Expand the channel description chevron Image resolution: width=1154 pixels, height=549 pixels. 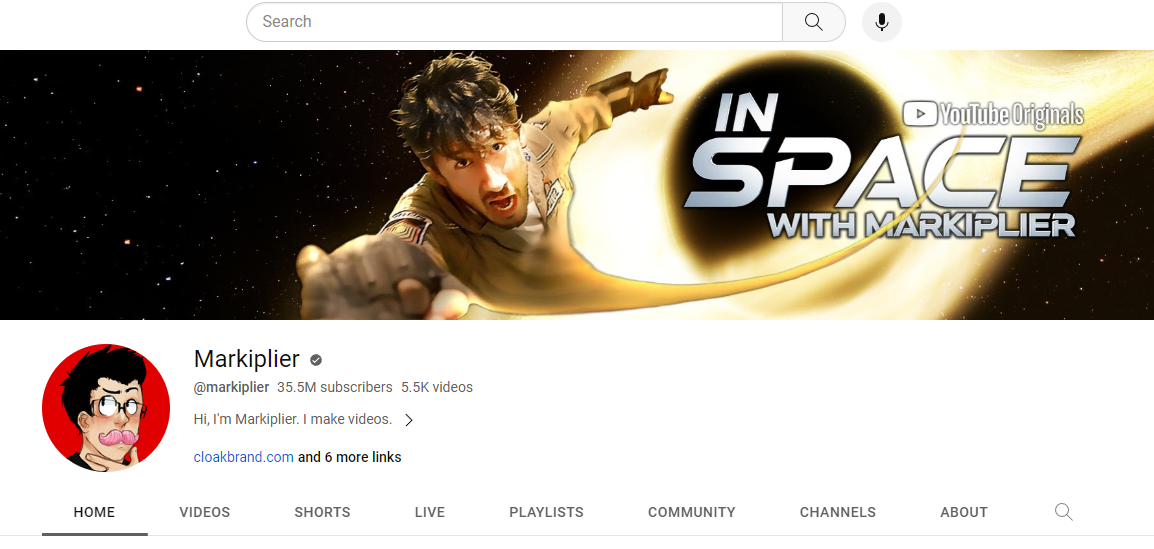[409, 420]
